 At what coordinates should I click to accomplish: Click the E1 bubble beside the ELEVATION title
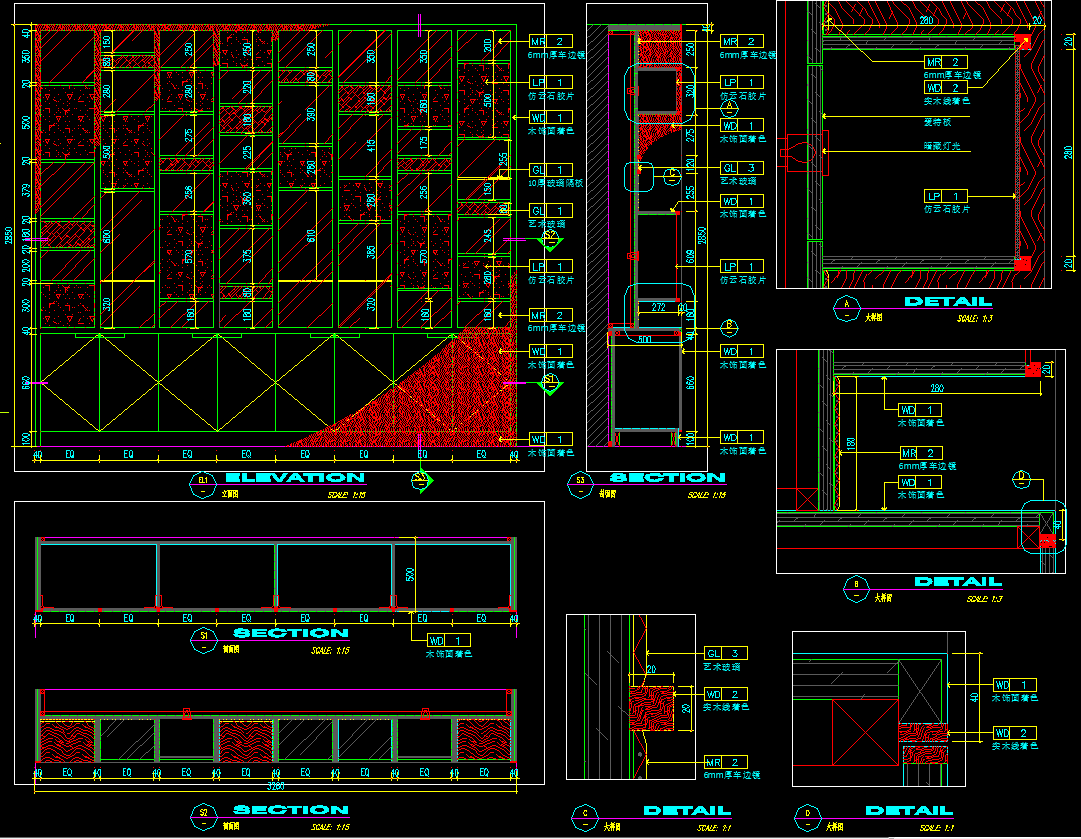(x=203, y=481)
